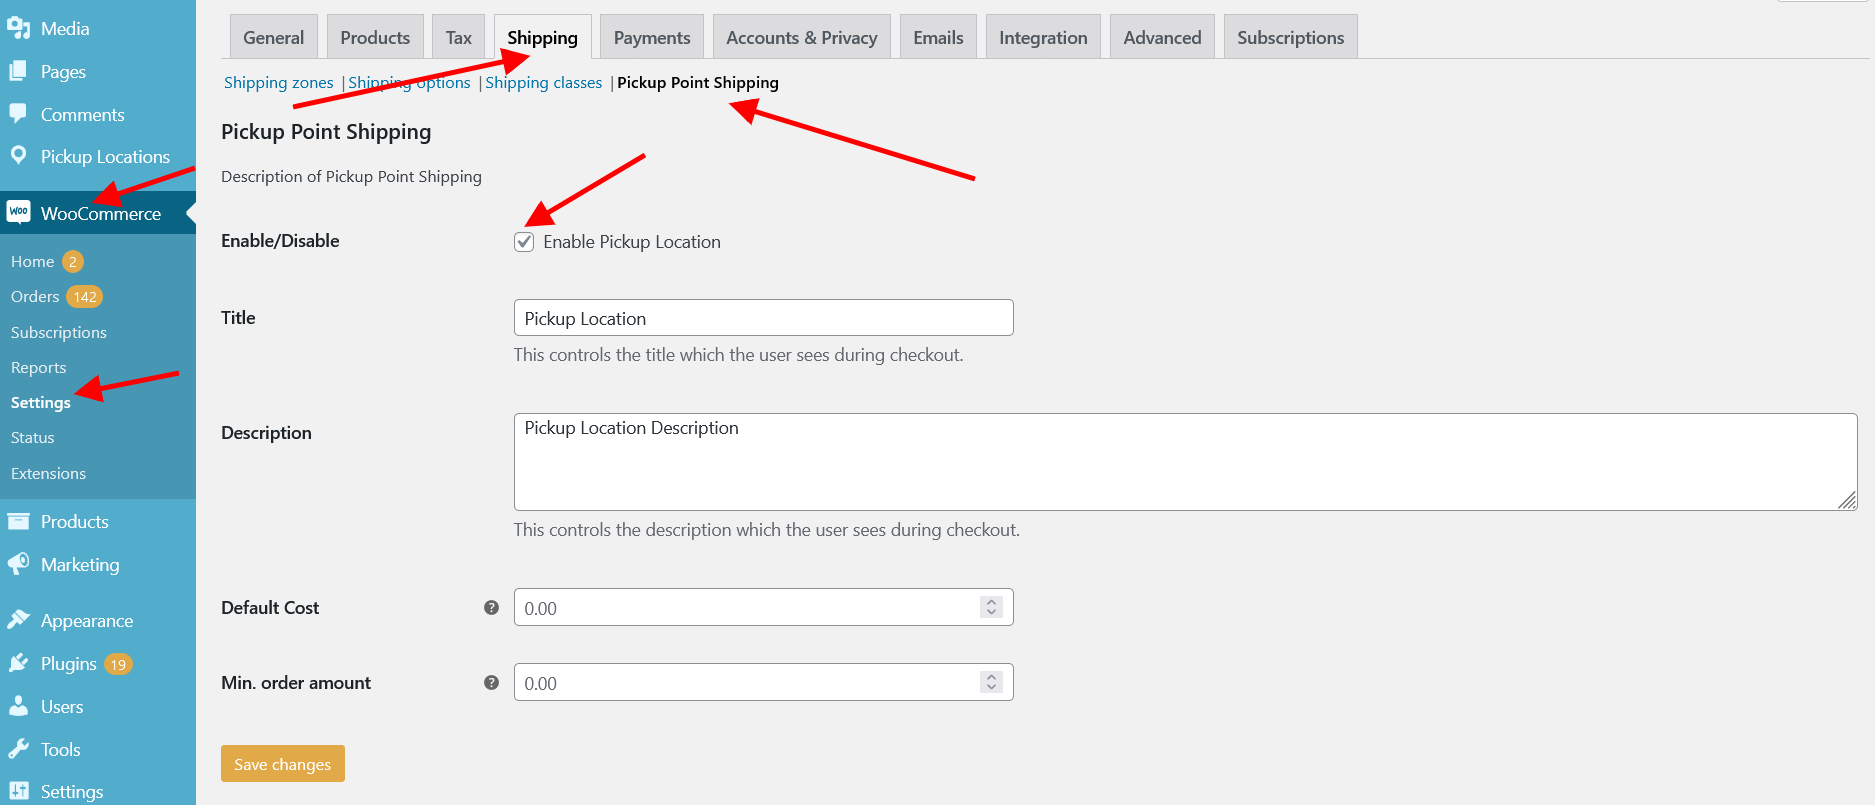Click the Plugins plug icon
Image resolution: width=1875 pixels, height=805 pixels.
tap(18, 663)
